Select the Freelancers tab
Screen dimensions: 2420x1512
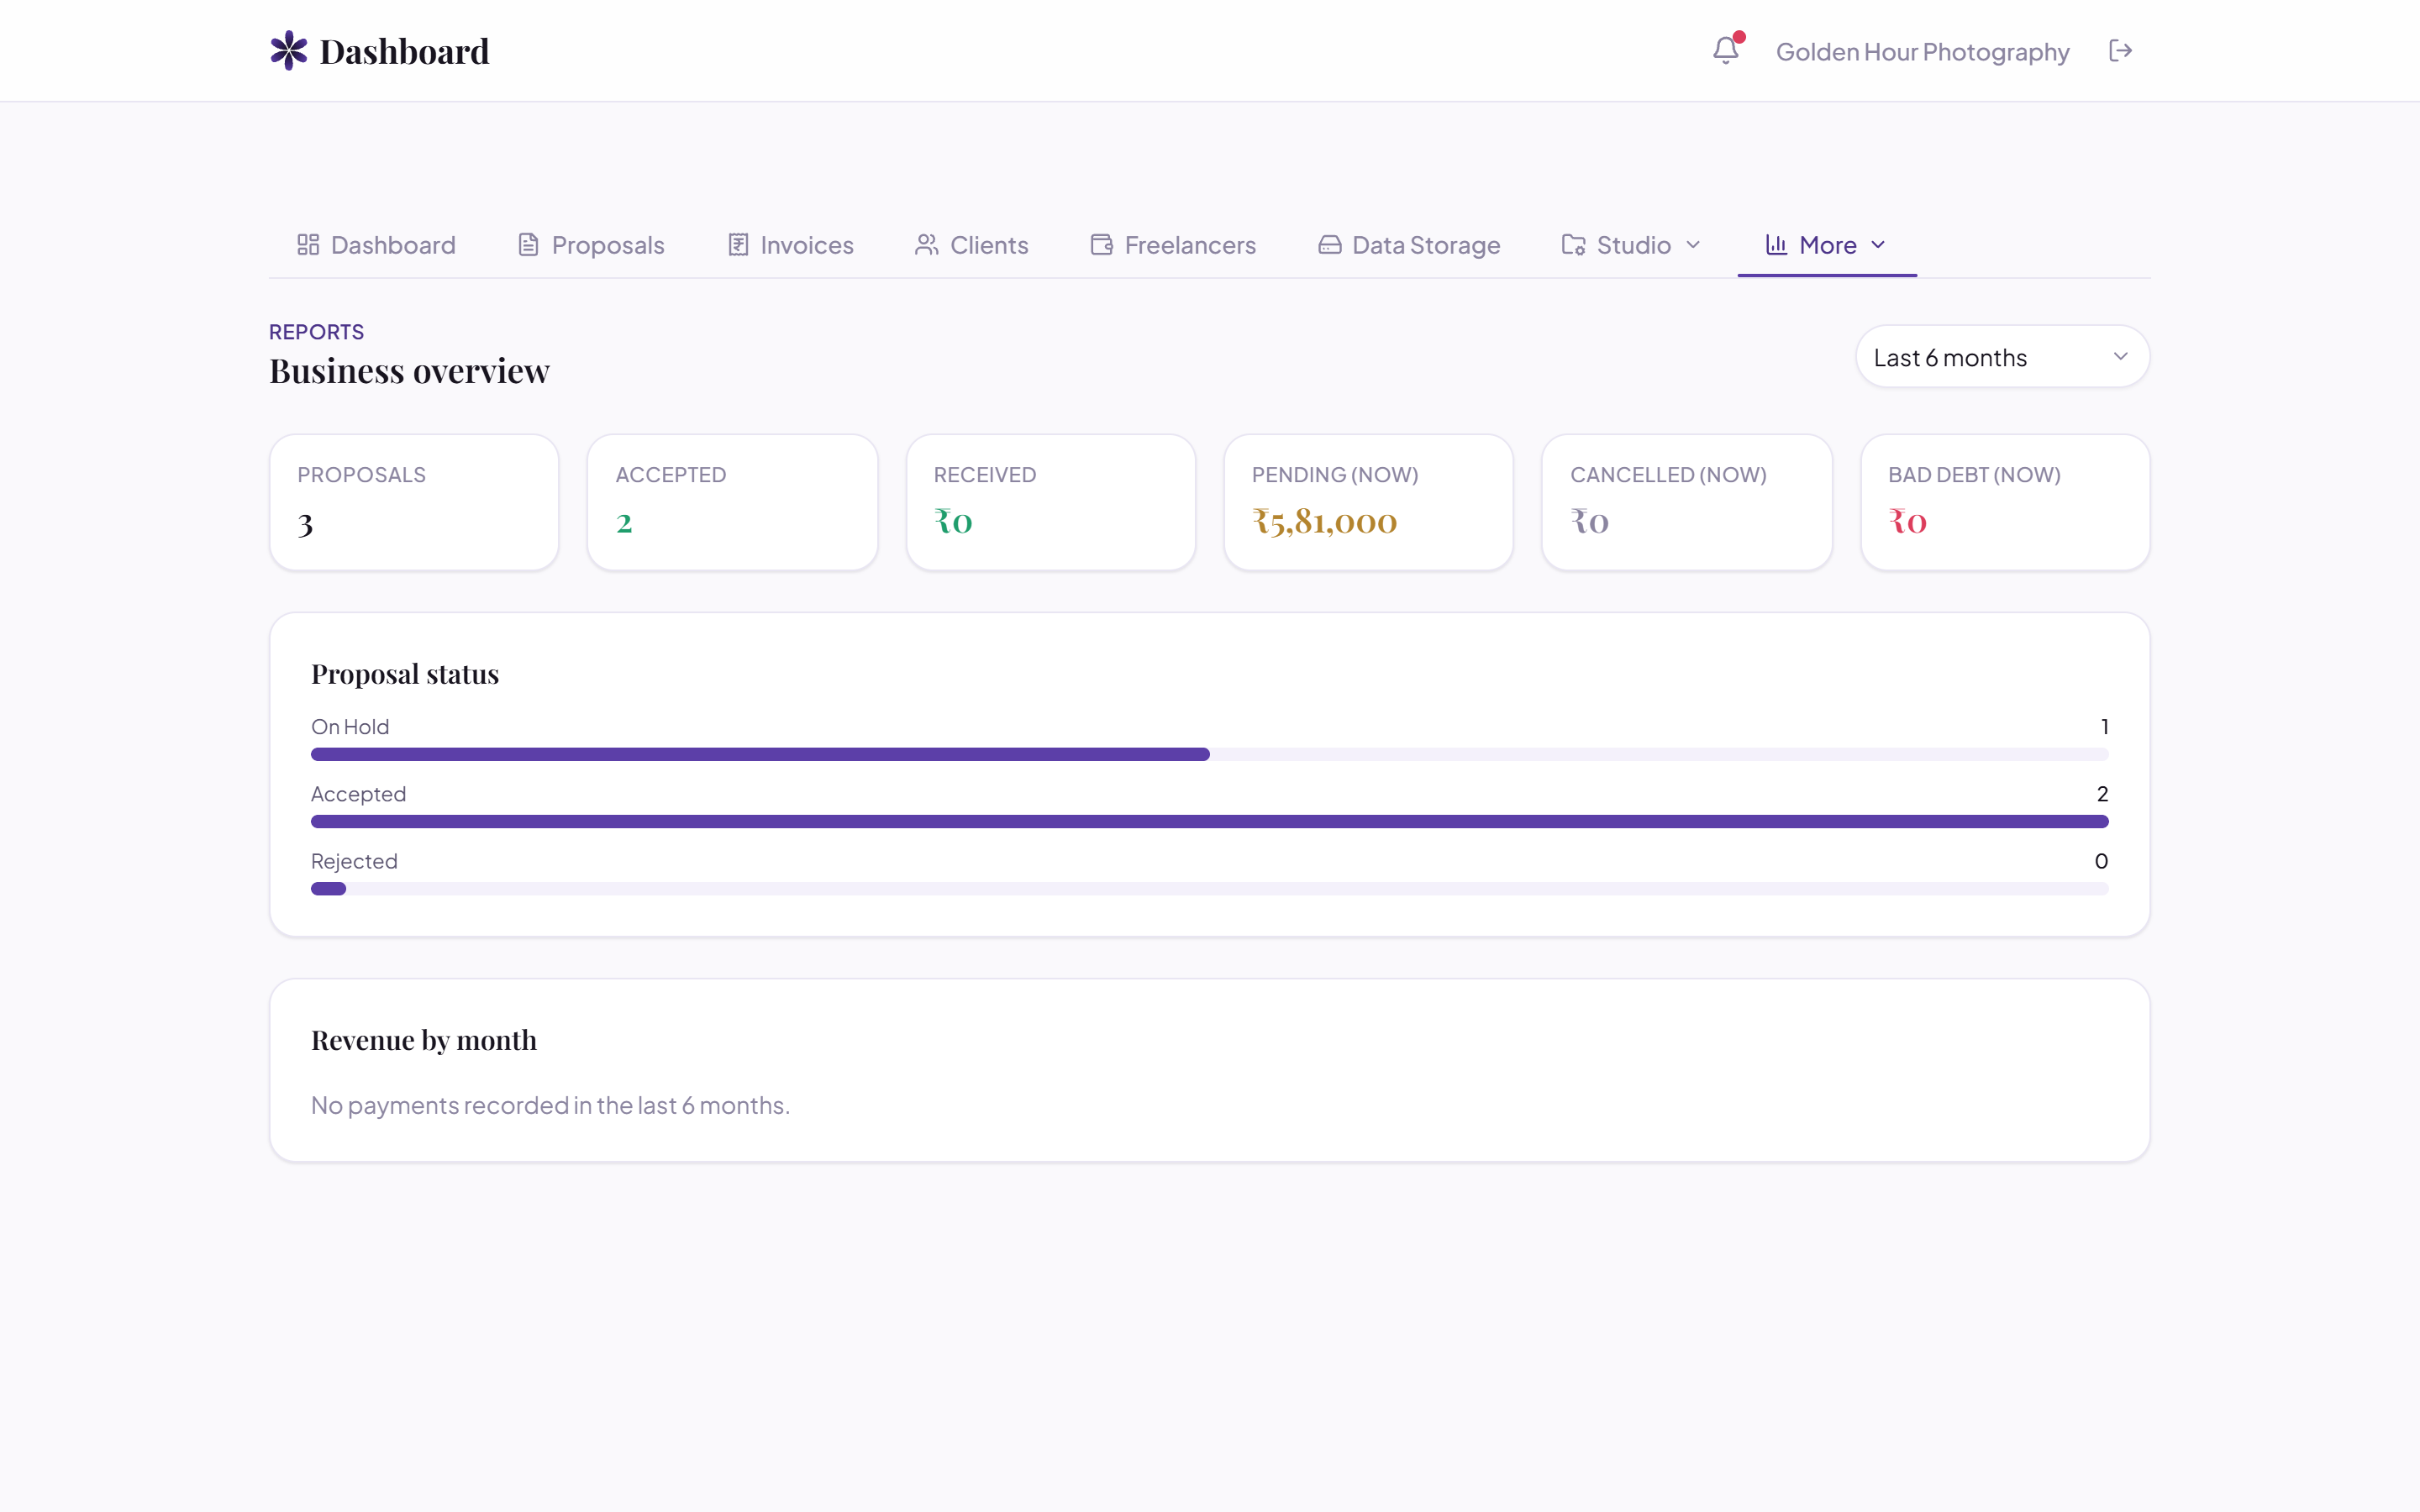coord(1173,245)
